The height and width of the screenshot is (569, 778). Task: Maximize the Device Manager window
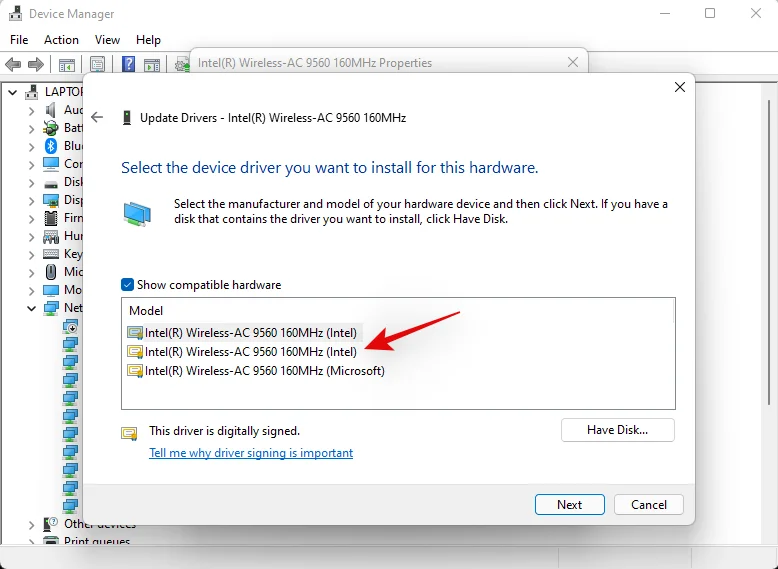(710, 13)
